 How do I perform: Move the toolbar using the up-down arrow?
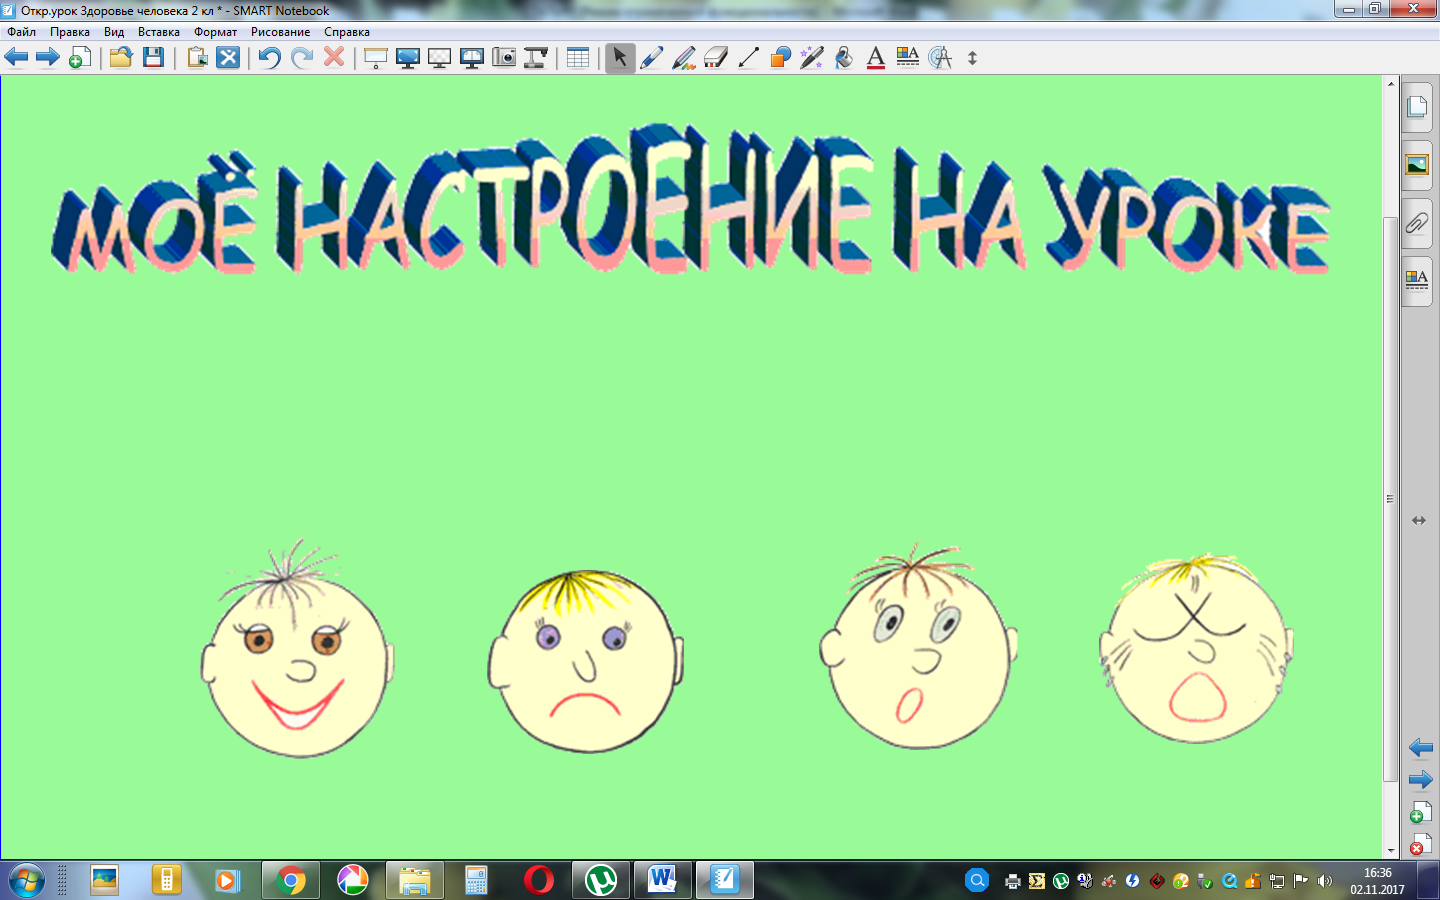click(972, 58)
